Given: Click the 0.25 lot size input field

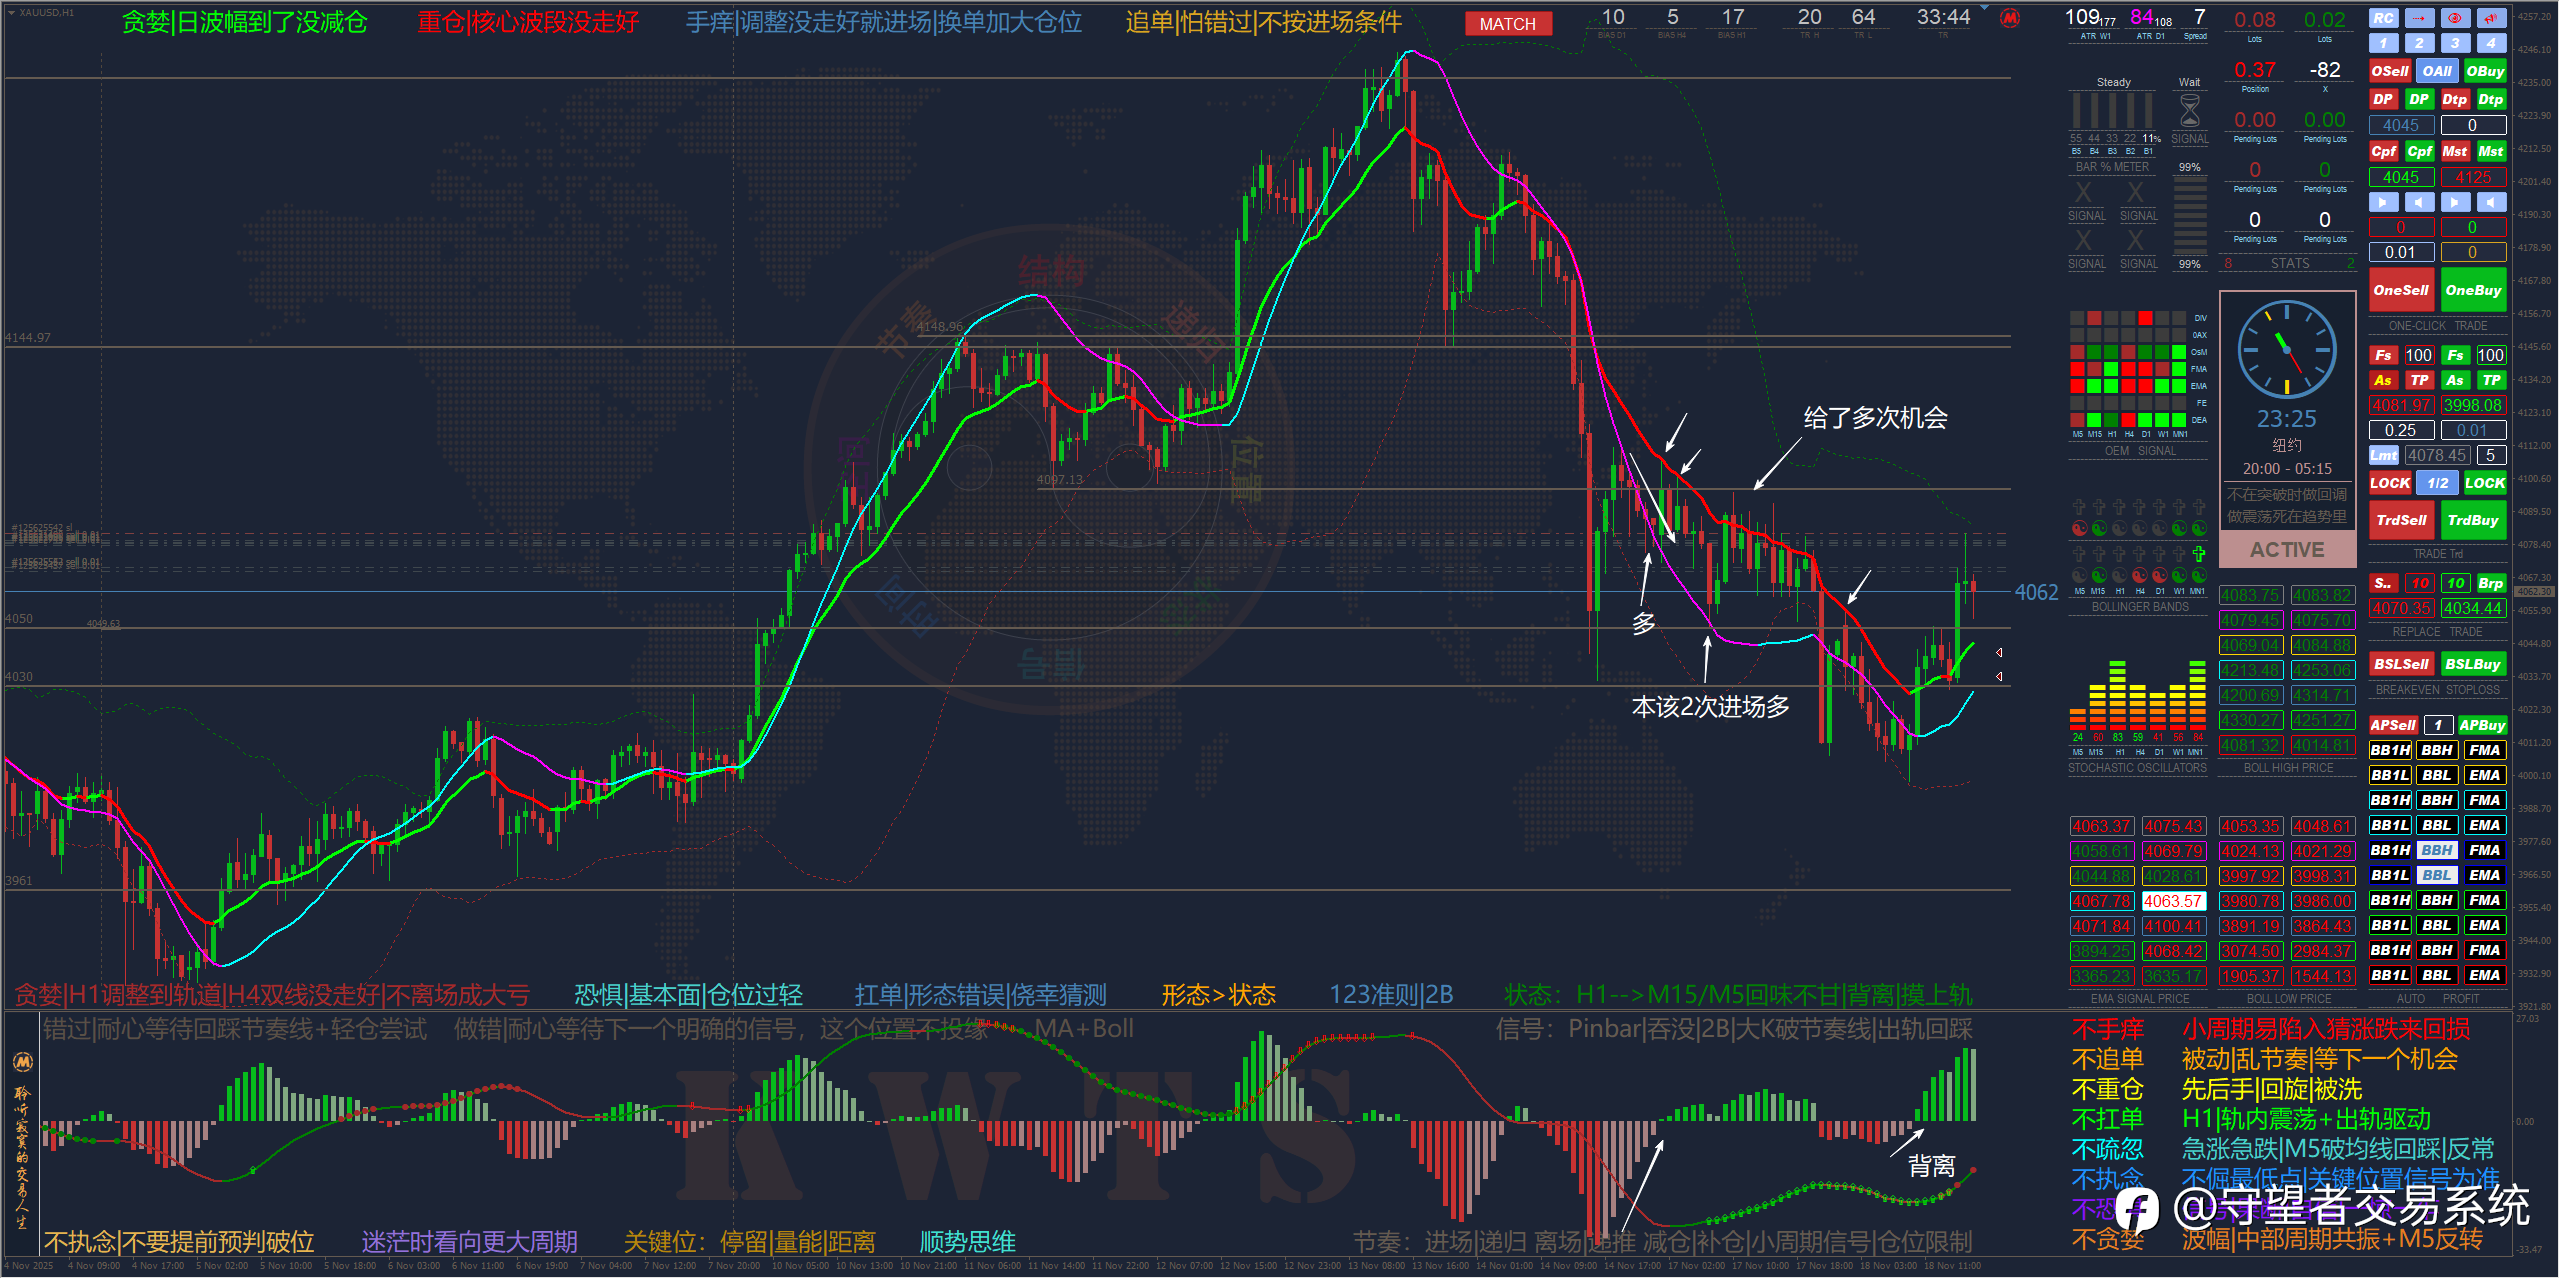Looking at the screenshot, I should click(x=2401, y=430).
